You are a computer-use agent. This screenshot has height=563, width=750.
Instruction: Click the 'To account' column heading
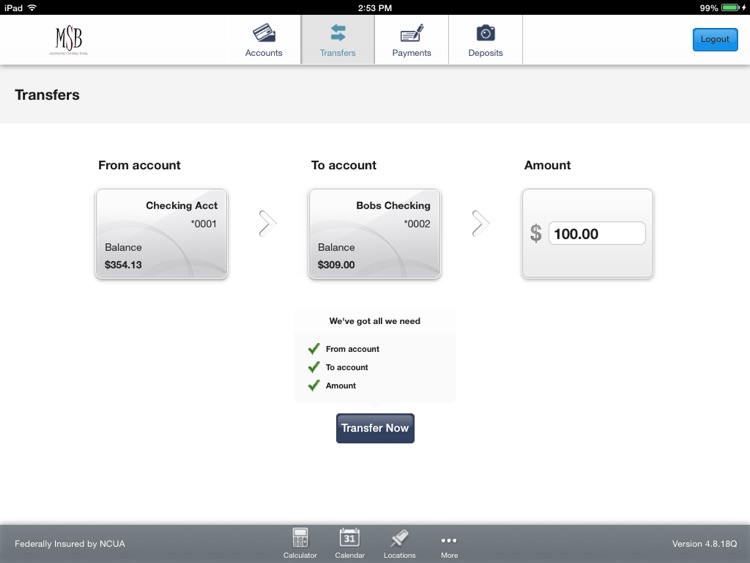(x=343, y=165)
